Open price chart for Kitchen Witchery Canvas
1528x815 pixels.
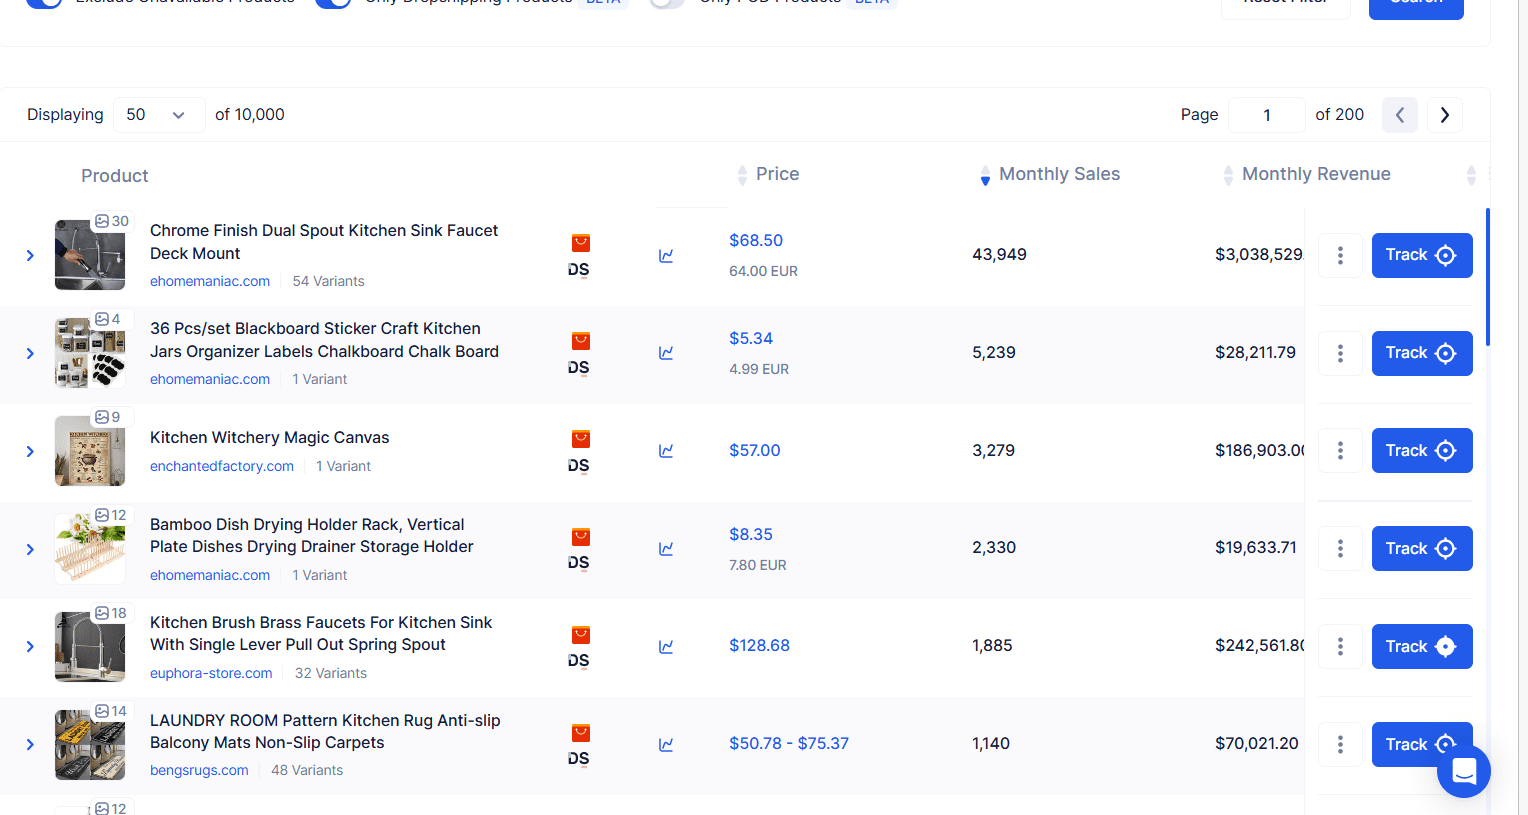666,451
